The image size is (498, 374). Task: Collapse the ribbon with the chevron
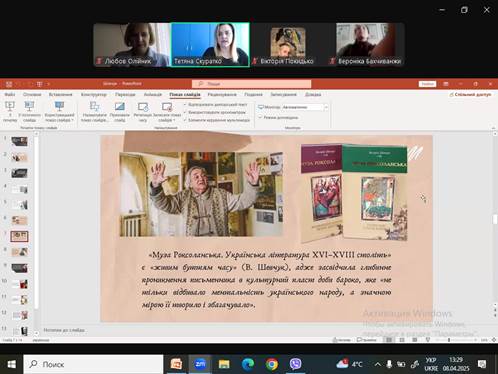point(493,128)
